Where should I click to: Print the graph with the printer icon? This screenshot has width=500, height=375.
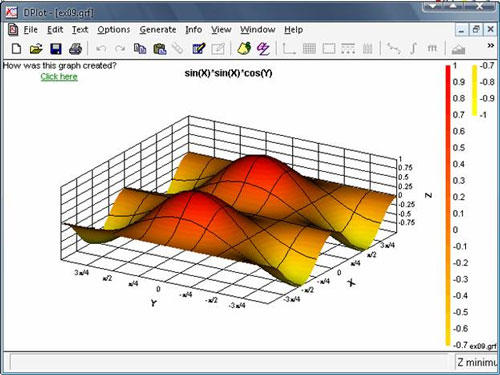point(75,49)
